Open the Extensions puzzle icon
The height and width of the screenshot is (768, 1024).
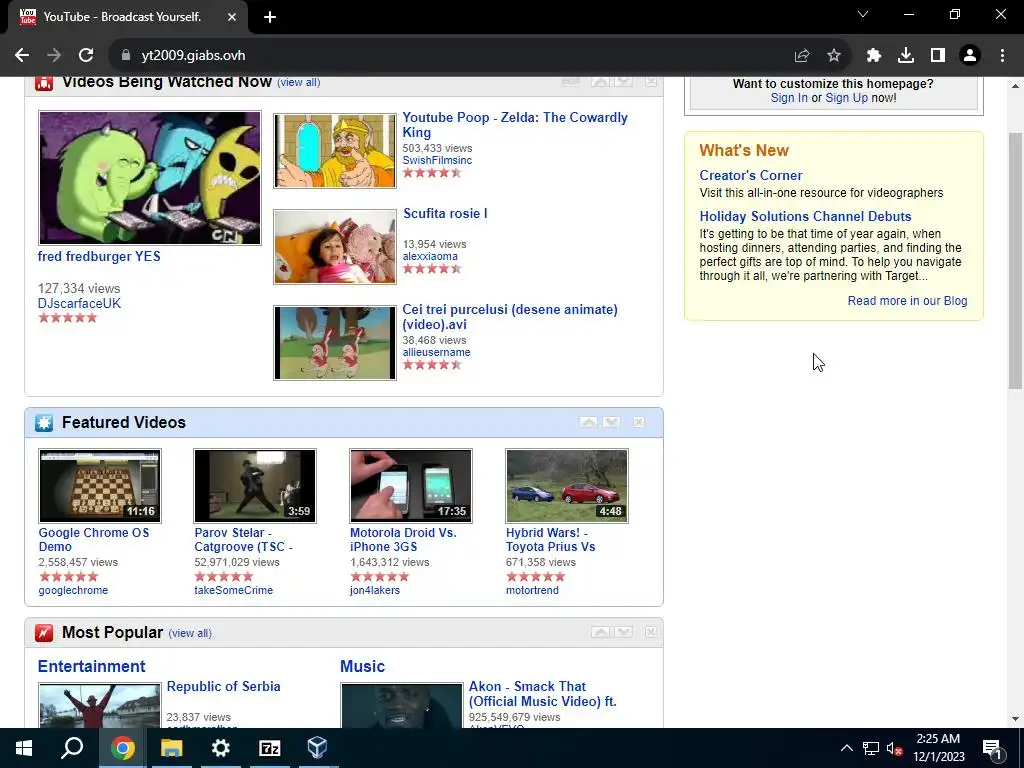[874, 56]
